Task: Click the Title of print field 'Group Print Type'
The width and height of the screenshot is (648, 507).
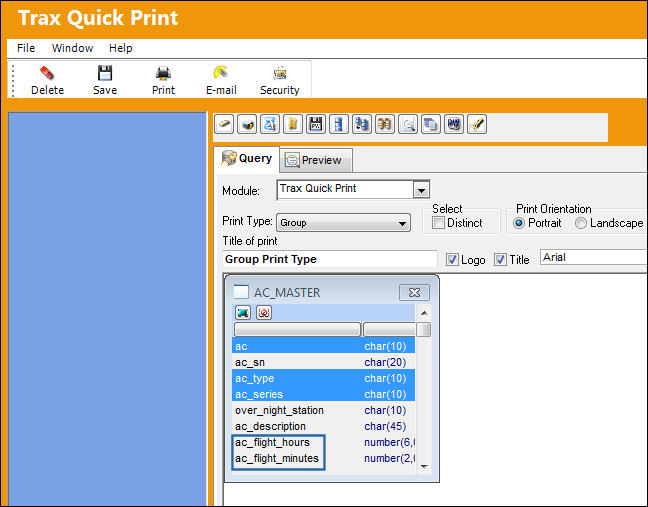Action: pyautogui.click(x=329, y=259)
